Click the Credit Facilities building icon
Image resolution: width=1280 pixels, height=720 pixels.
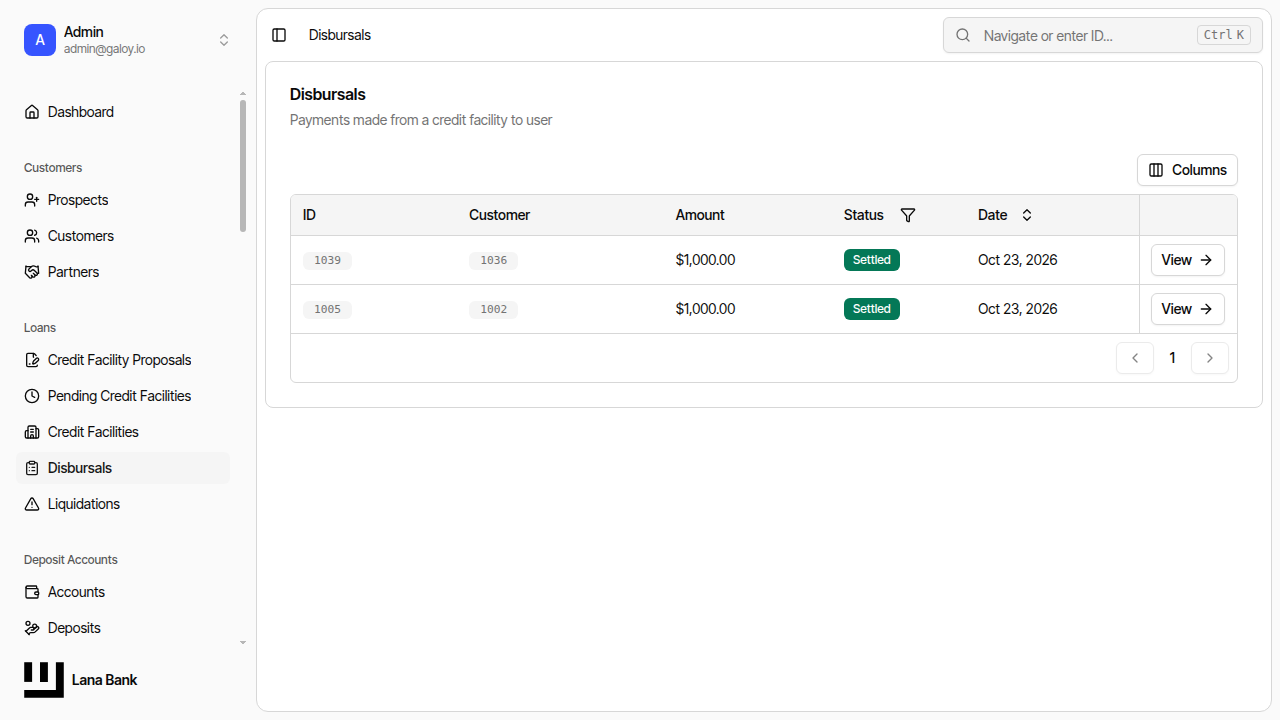(x=32, y=432)
